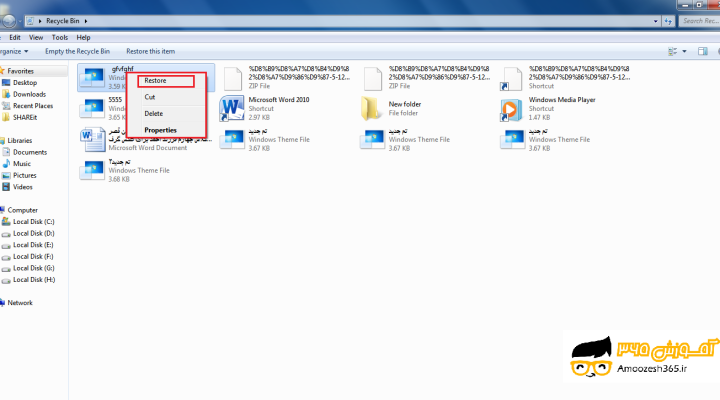
Task: Expand the address bar history dropdown
Action: (655, 21)
